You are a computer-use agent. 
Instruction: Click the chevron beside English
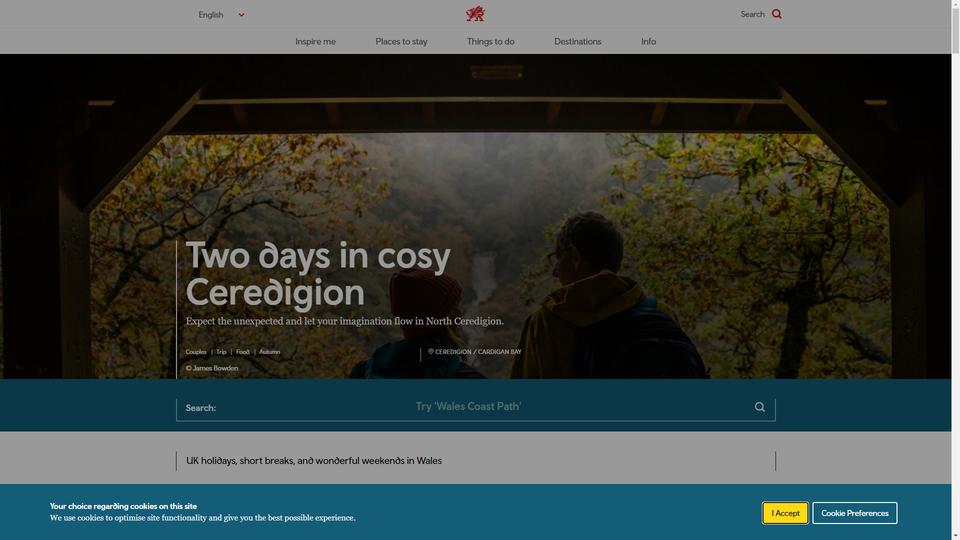(241, 15)
